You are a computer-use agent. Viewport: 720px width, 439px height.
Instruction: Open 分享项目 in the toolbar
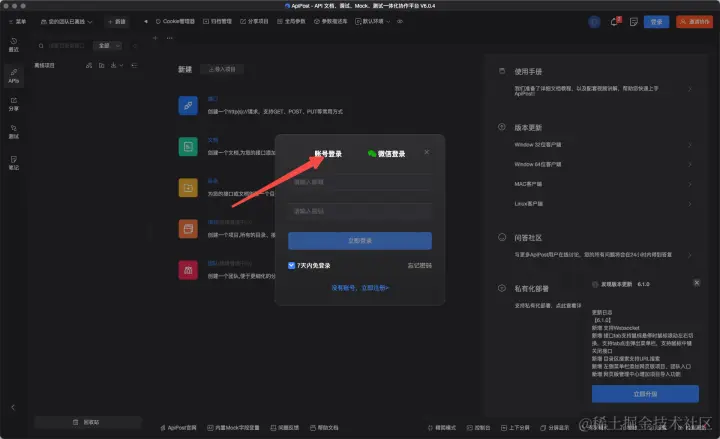point(254,22)
